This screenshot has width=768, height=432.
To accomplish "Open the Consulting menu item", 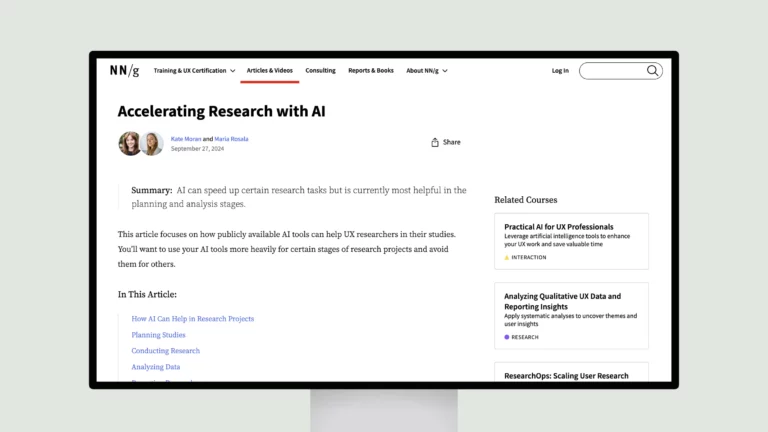I will (x=320, y=71).
